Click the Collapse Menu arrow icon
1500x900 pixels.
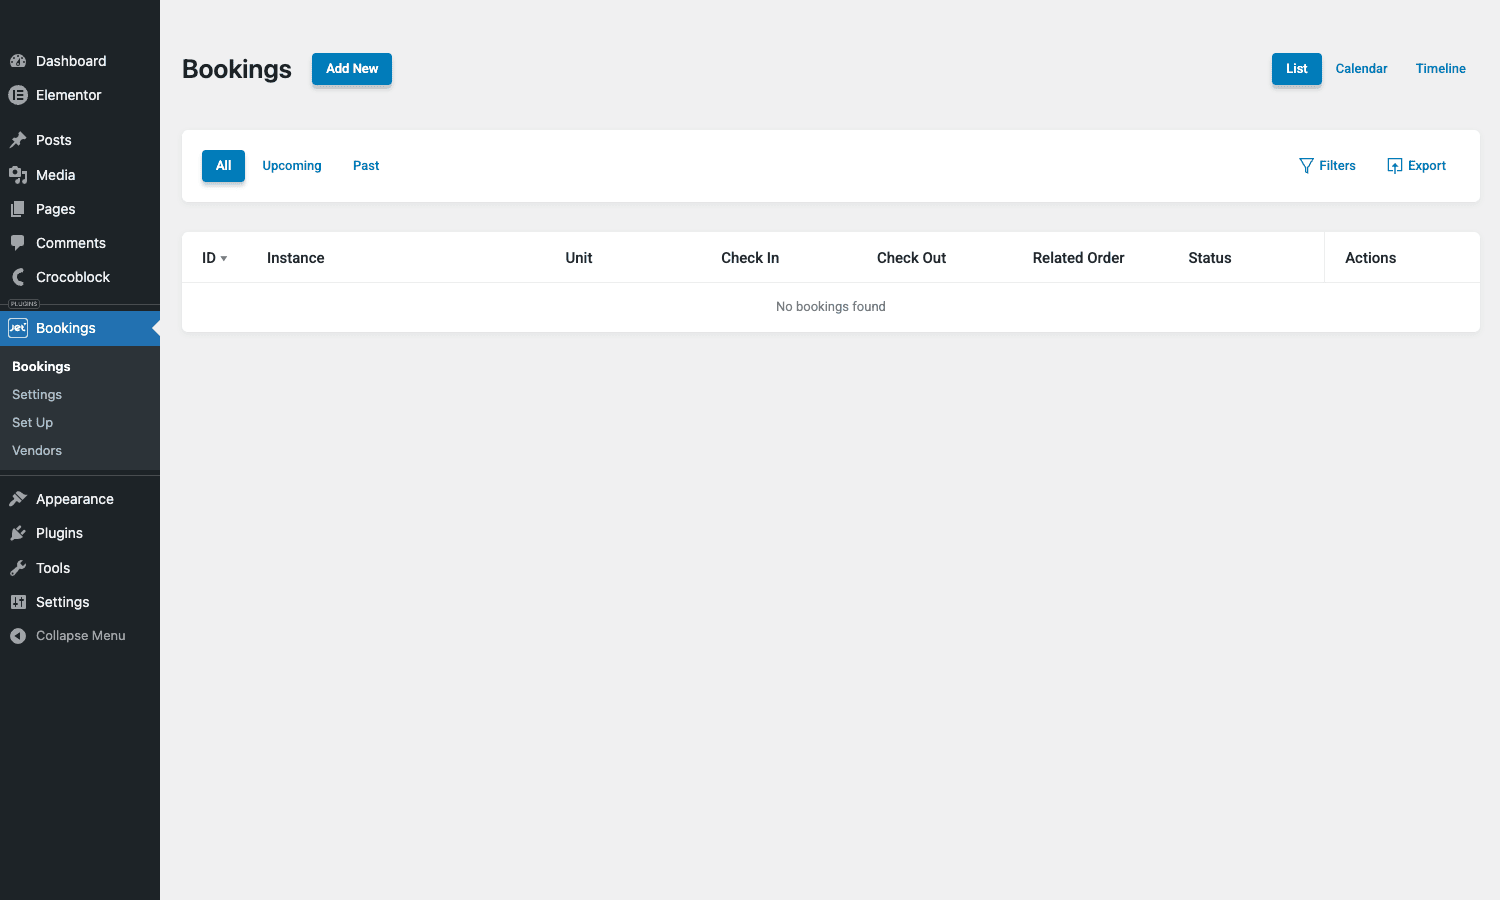coord(18,636)
